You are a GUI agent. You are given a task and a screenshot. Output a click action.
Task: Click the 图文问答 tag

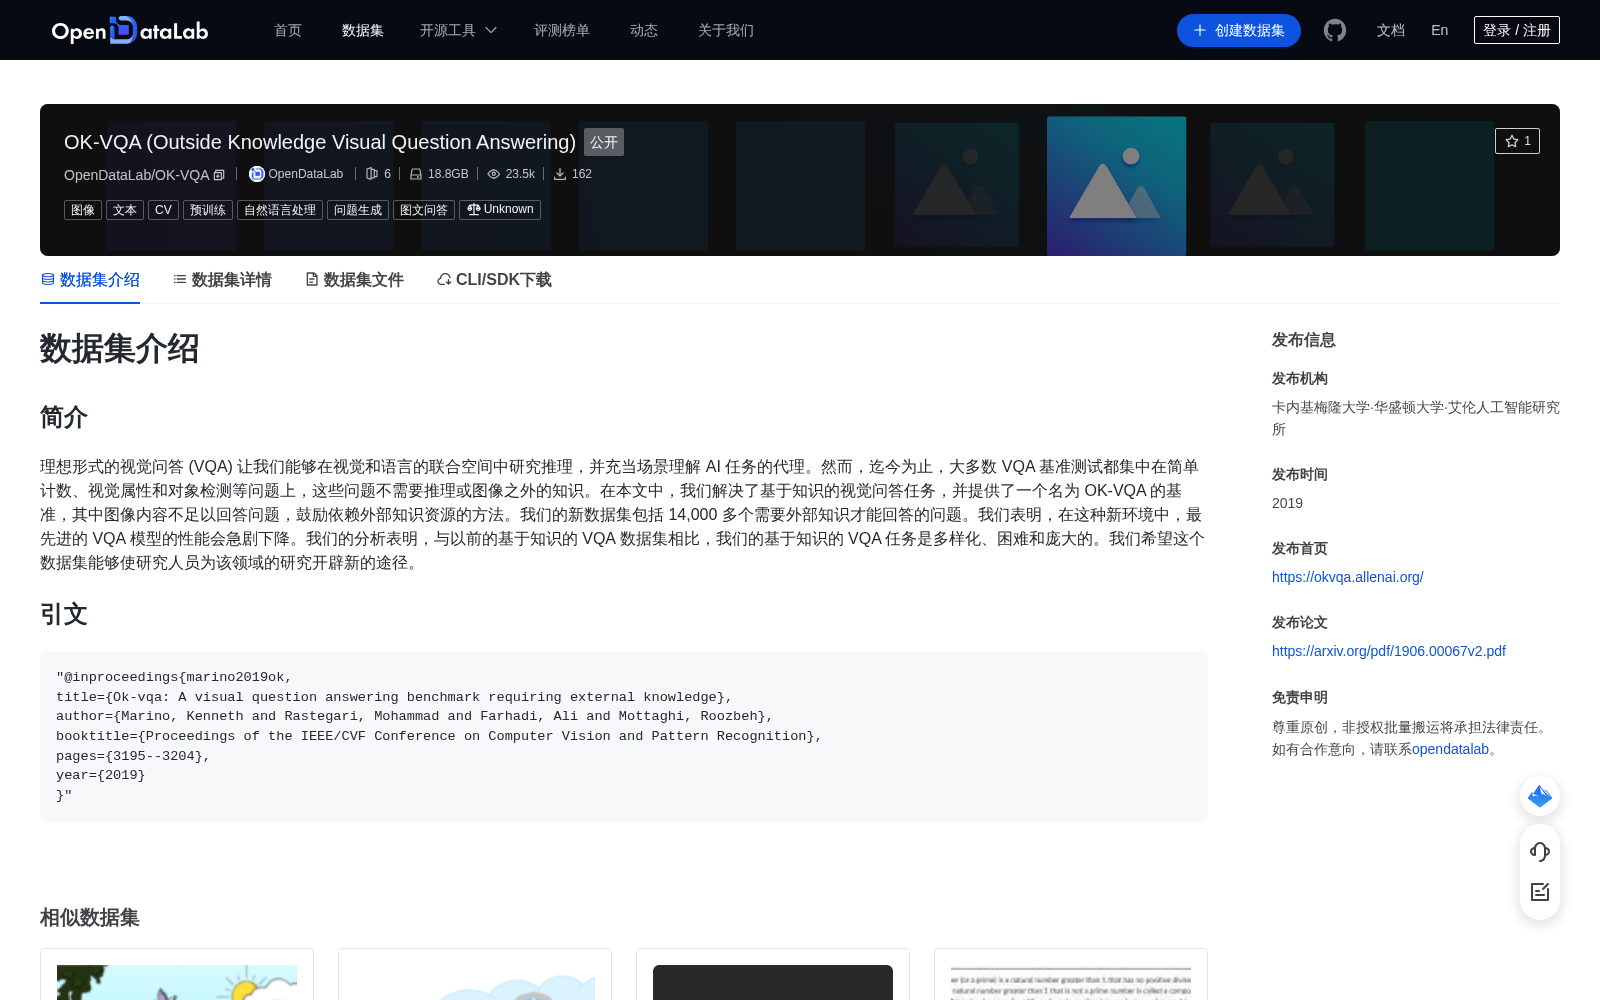point(424,210)
